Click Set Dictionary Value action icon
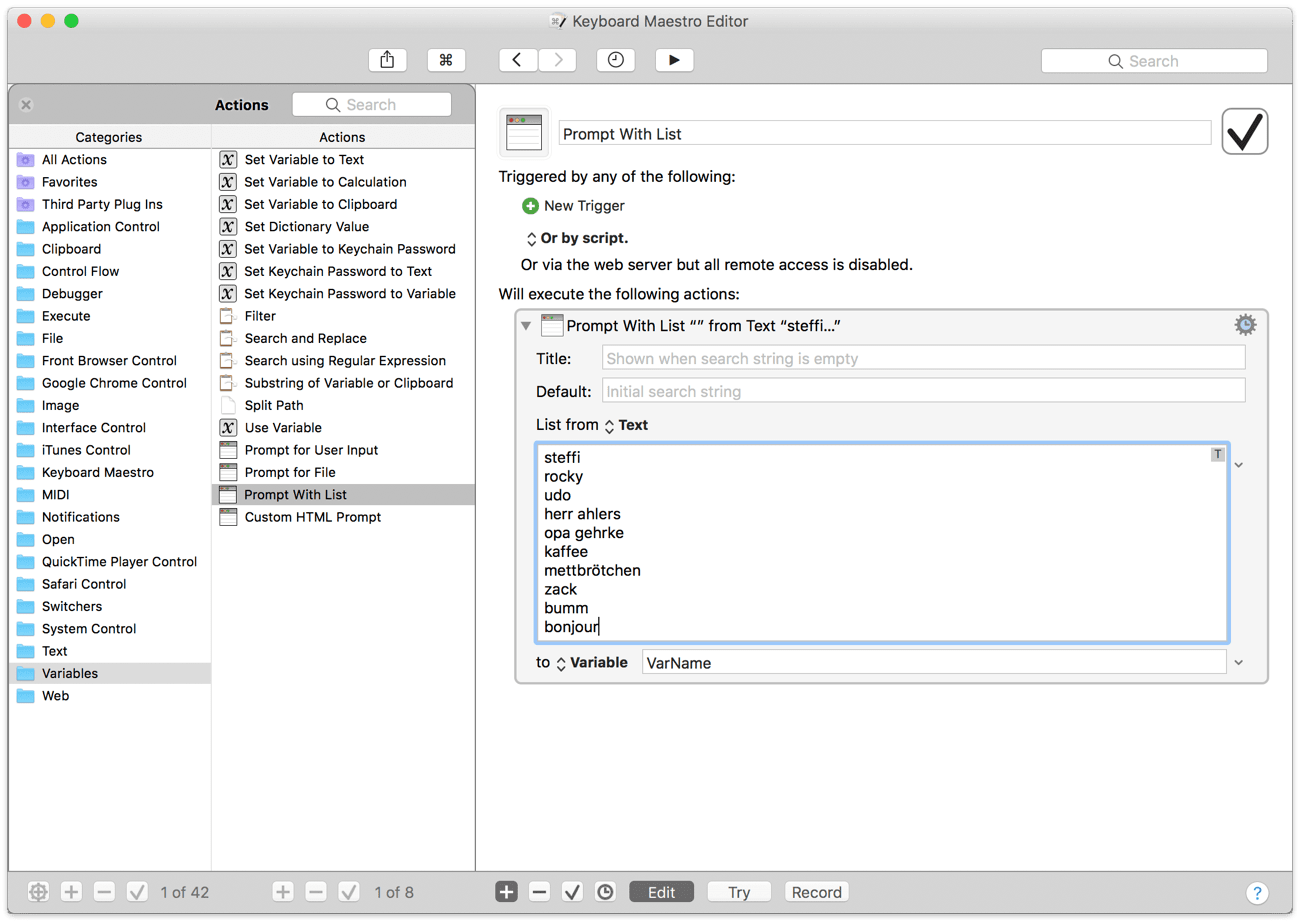The width and height of the screenshot is (1300, 921). tap(227, 226)
